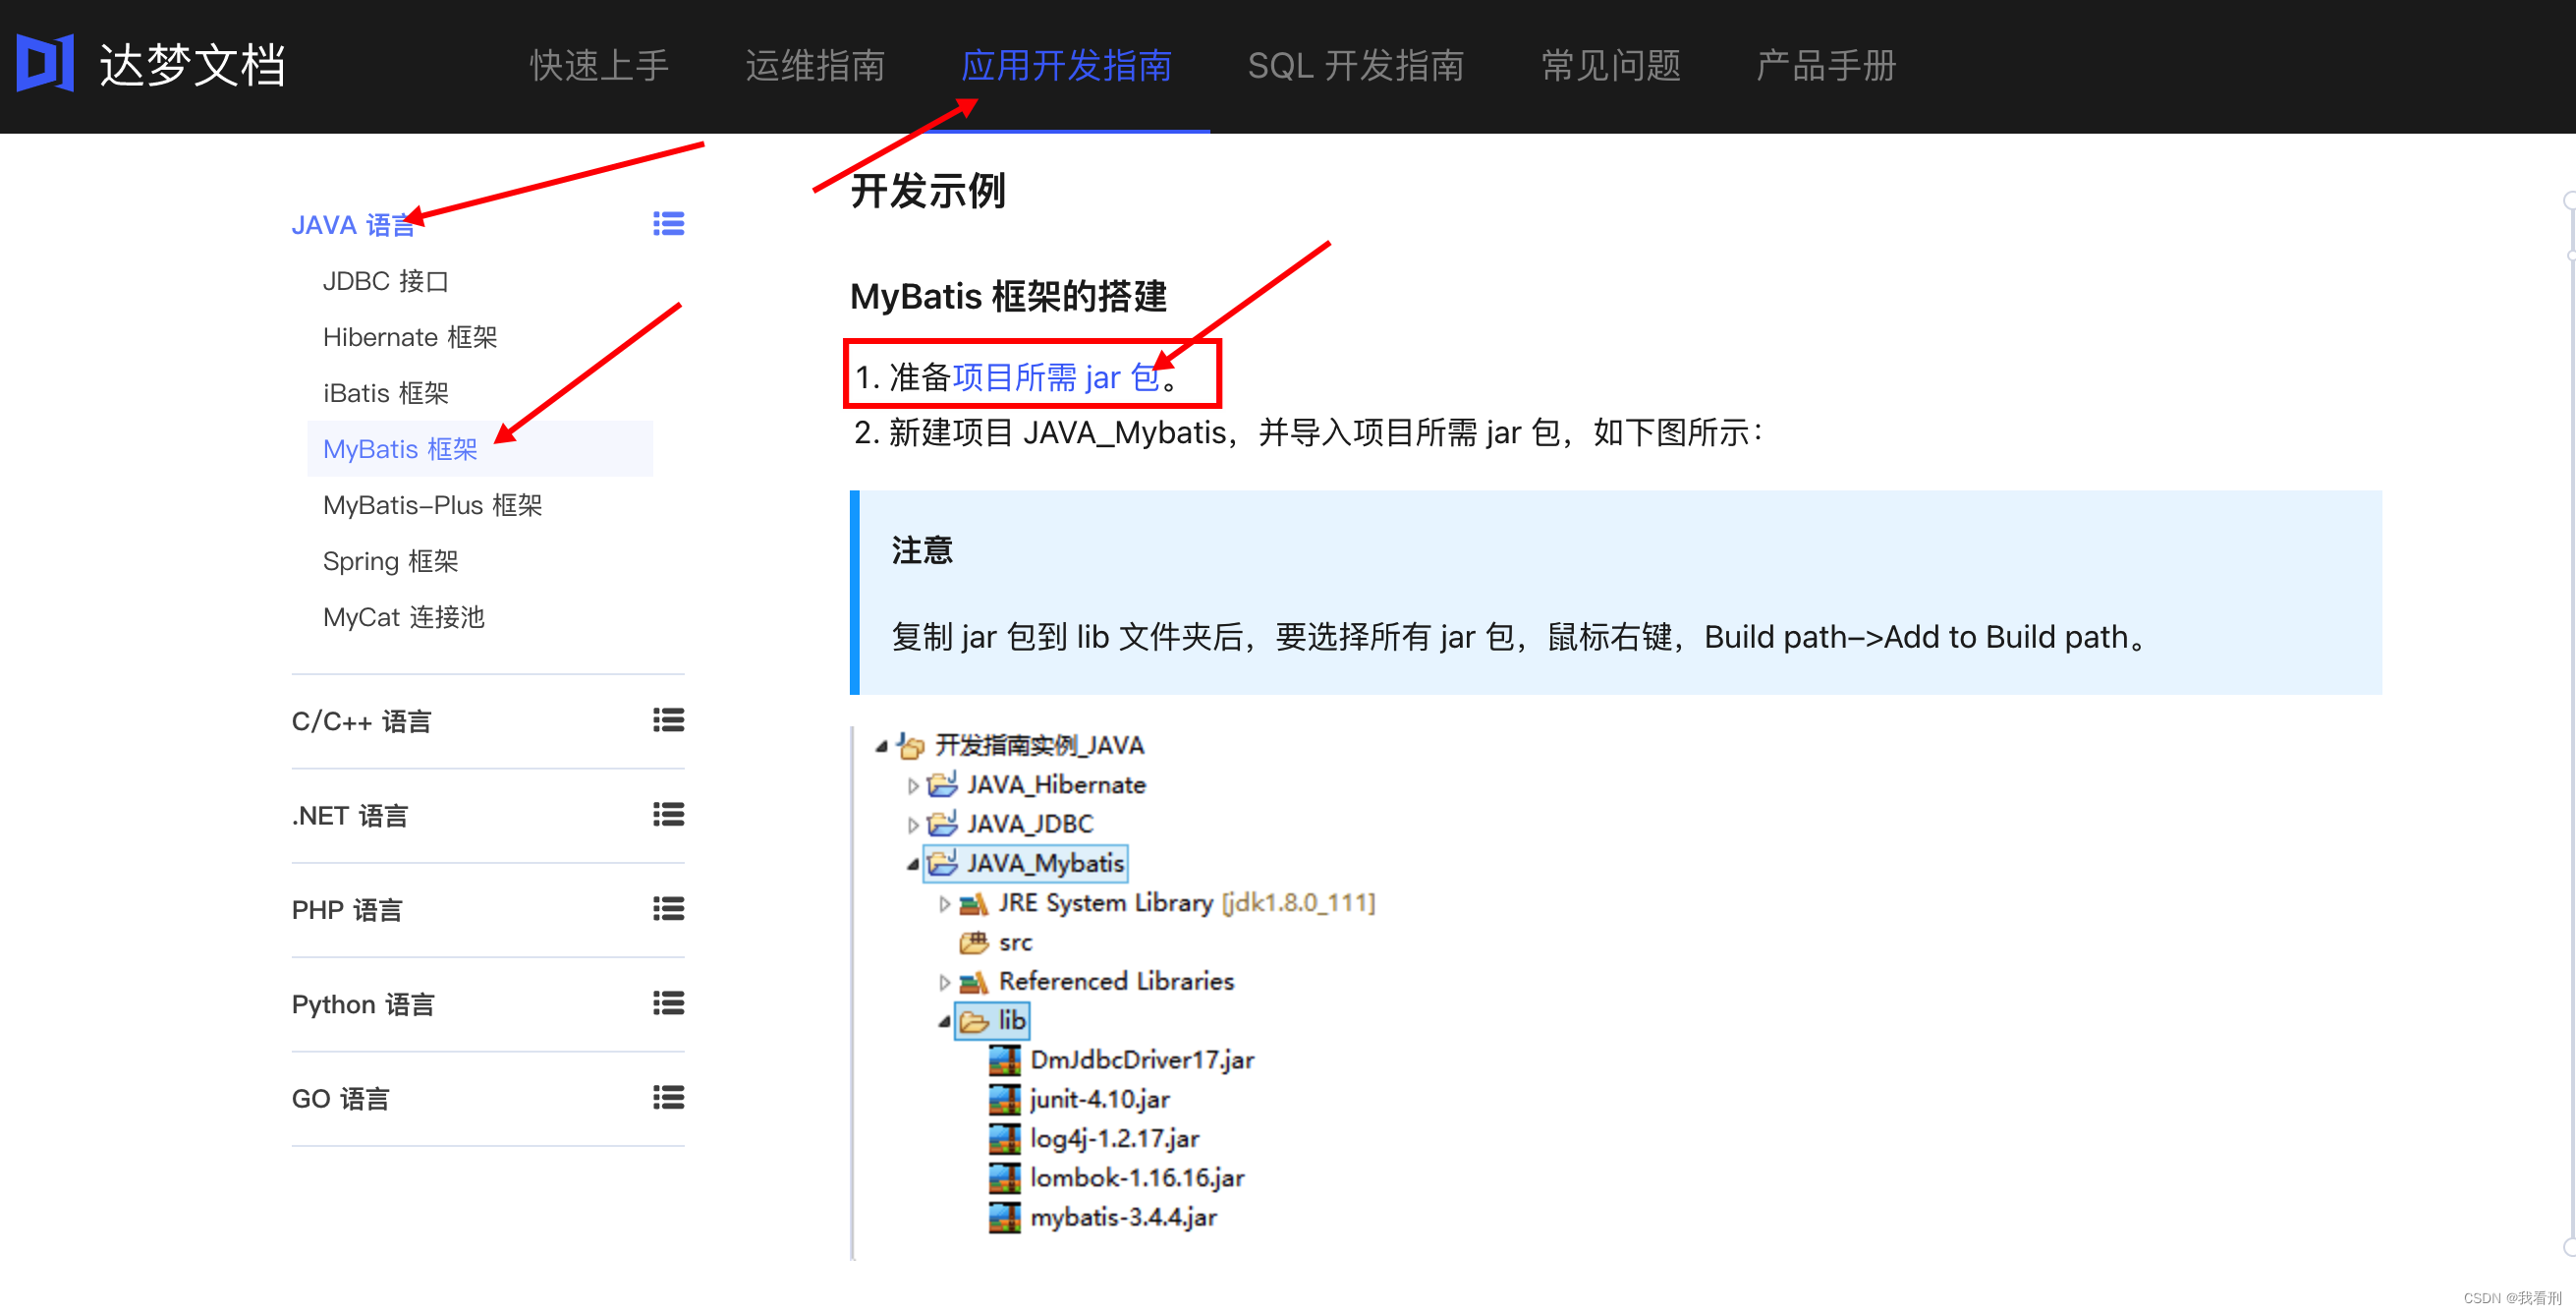This screenshot has width=2576, height=1315.
Task: Click the JAVA_JDBC project folder icon
Action: [942, 823]
